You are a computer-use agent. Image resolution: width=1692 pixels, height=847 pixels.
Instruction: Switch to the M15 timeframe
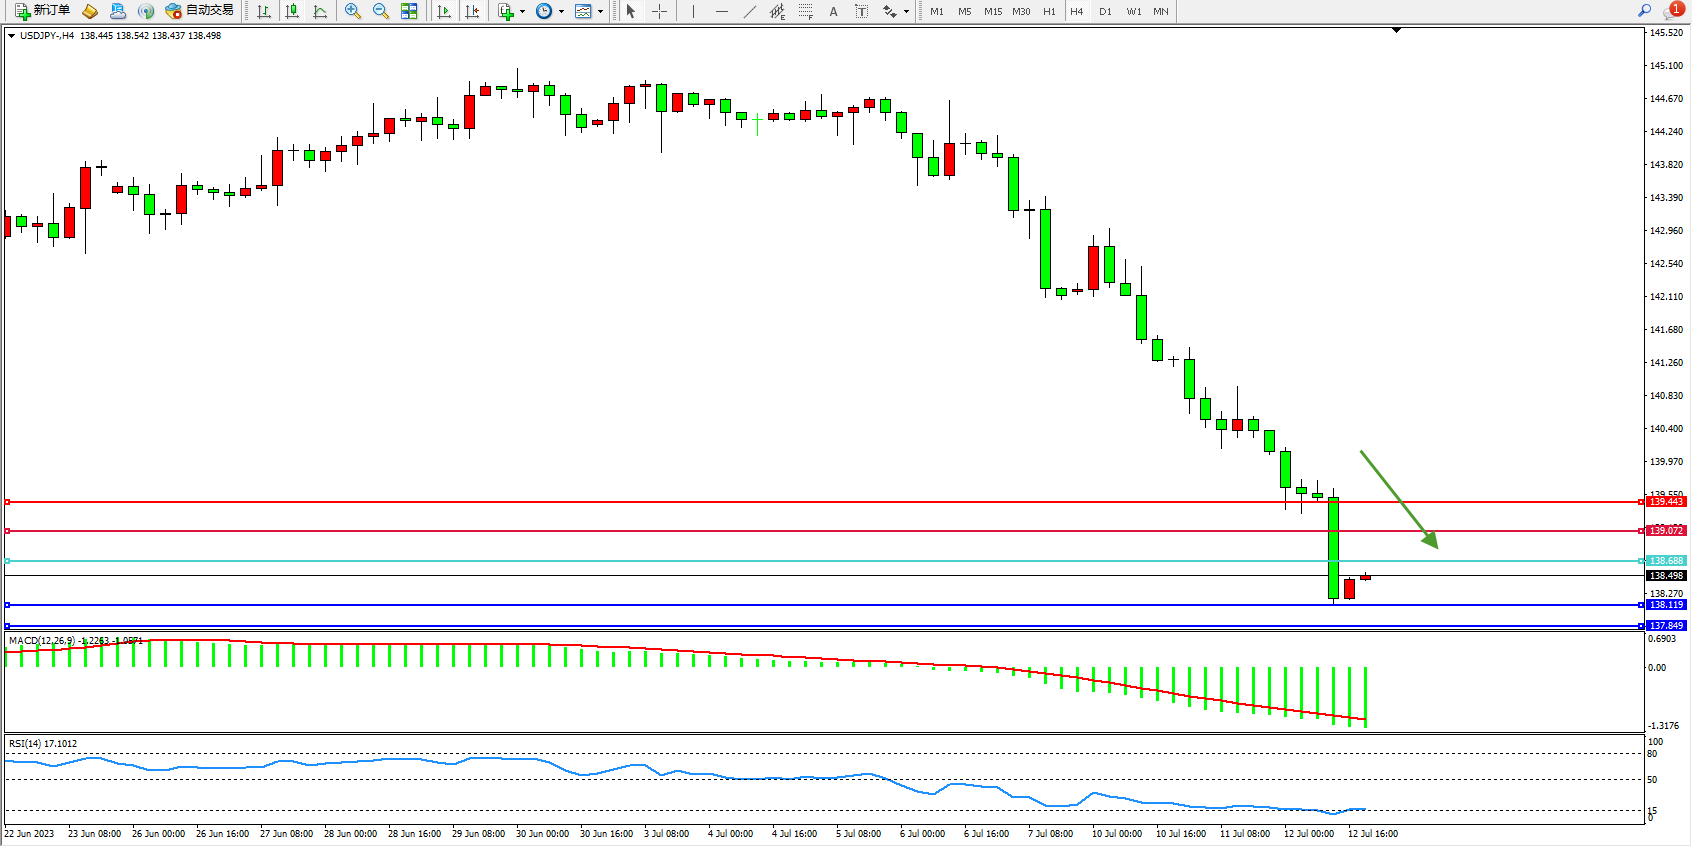tap(992, 11)
